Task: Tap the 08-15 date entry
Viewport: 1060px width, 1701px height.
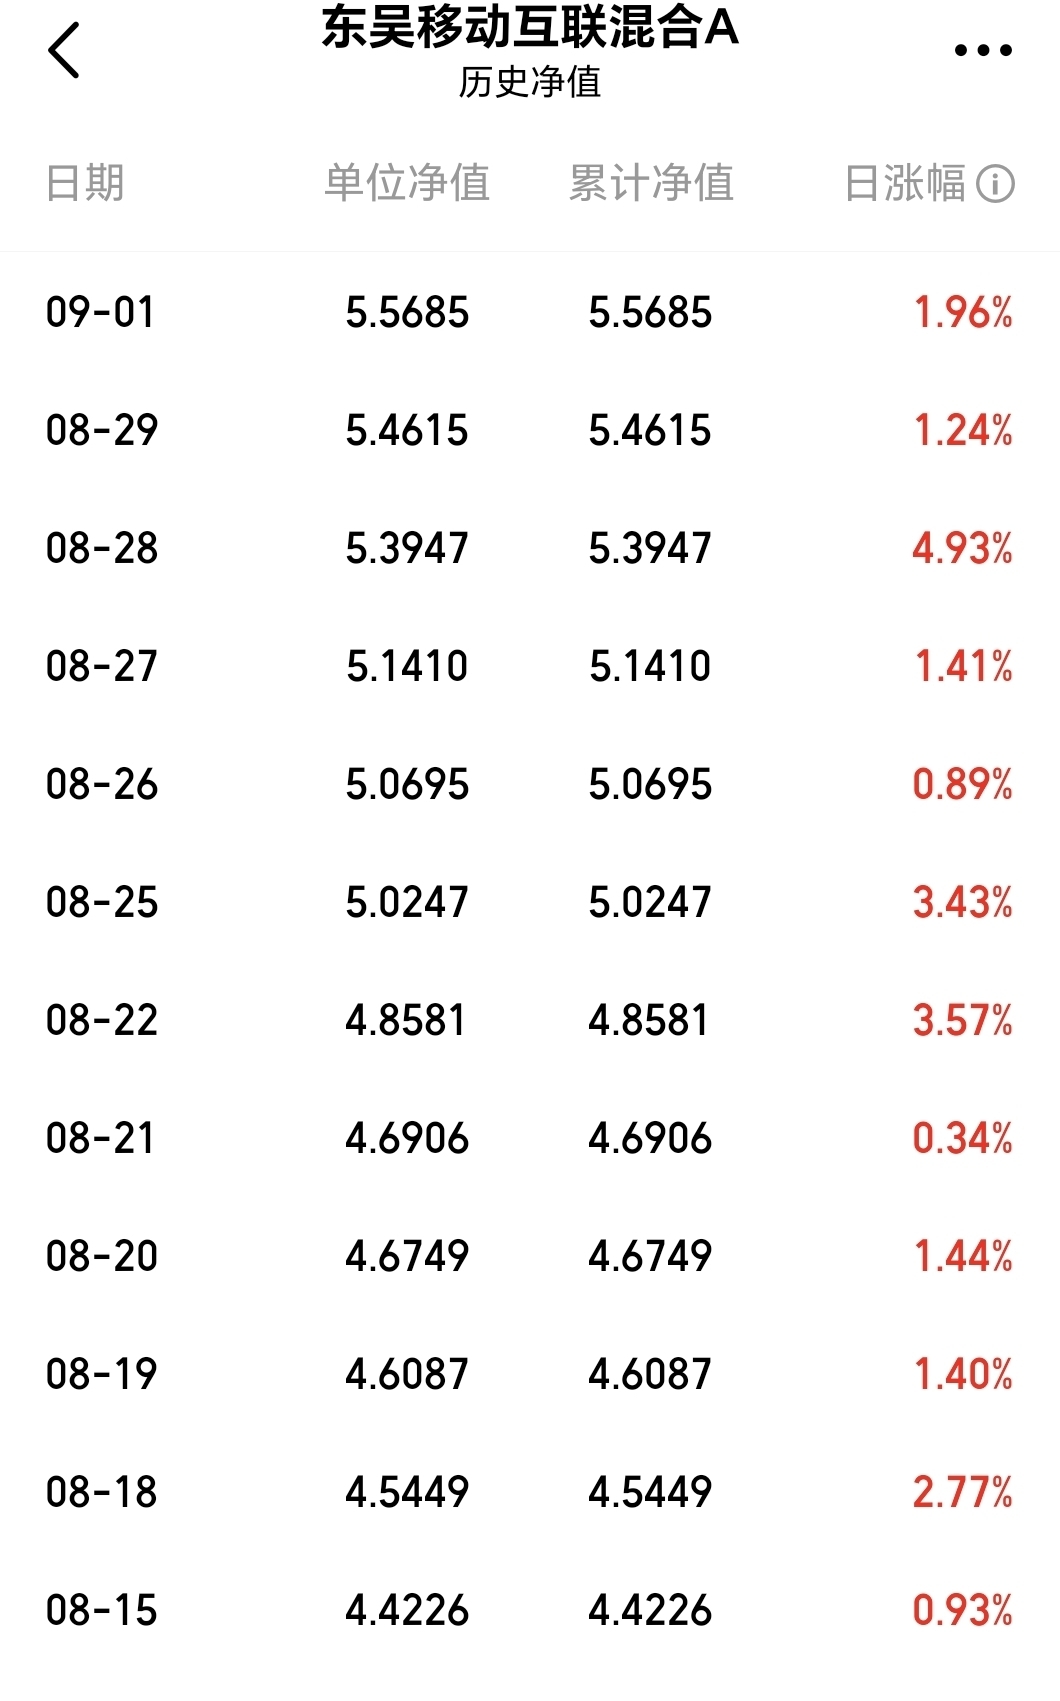Action: 102,1610
